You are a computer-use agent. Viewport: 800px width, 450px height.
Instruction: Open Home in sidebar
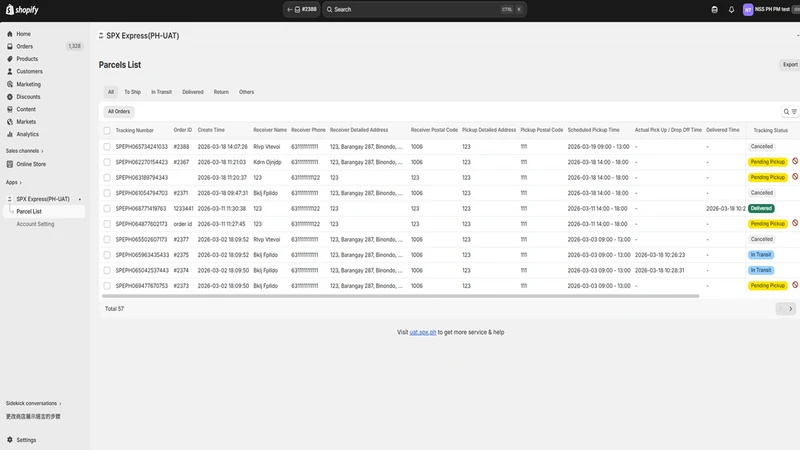tap(23, 34)
